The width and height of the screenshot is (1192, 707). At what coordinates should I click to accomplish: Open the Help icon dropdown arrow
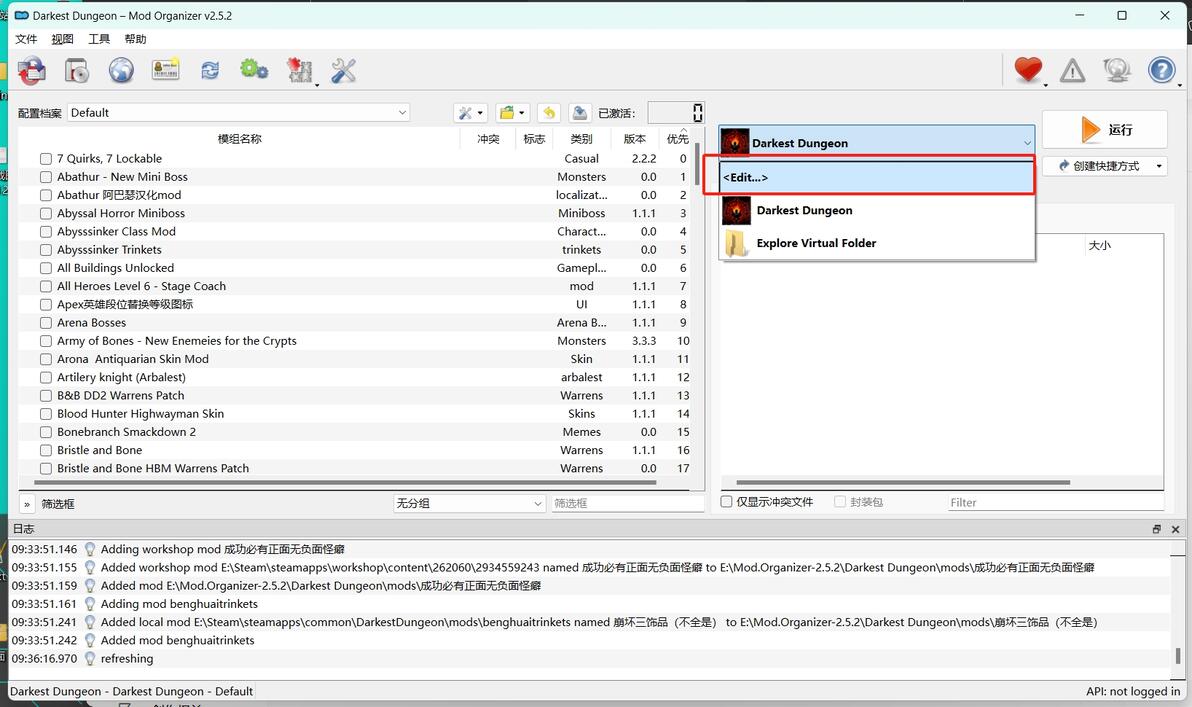[x=1180, y=84]
